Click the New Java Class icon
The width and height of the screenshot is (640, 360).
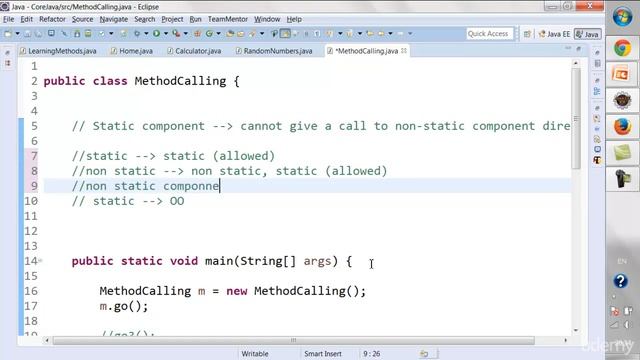click(x=209, y=33)
